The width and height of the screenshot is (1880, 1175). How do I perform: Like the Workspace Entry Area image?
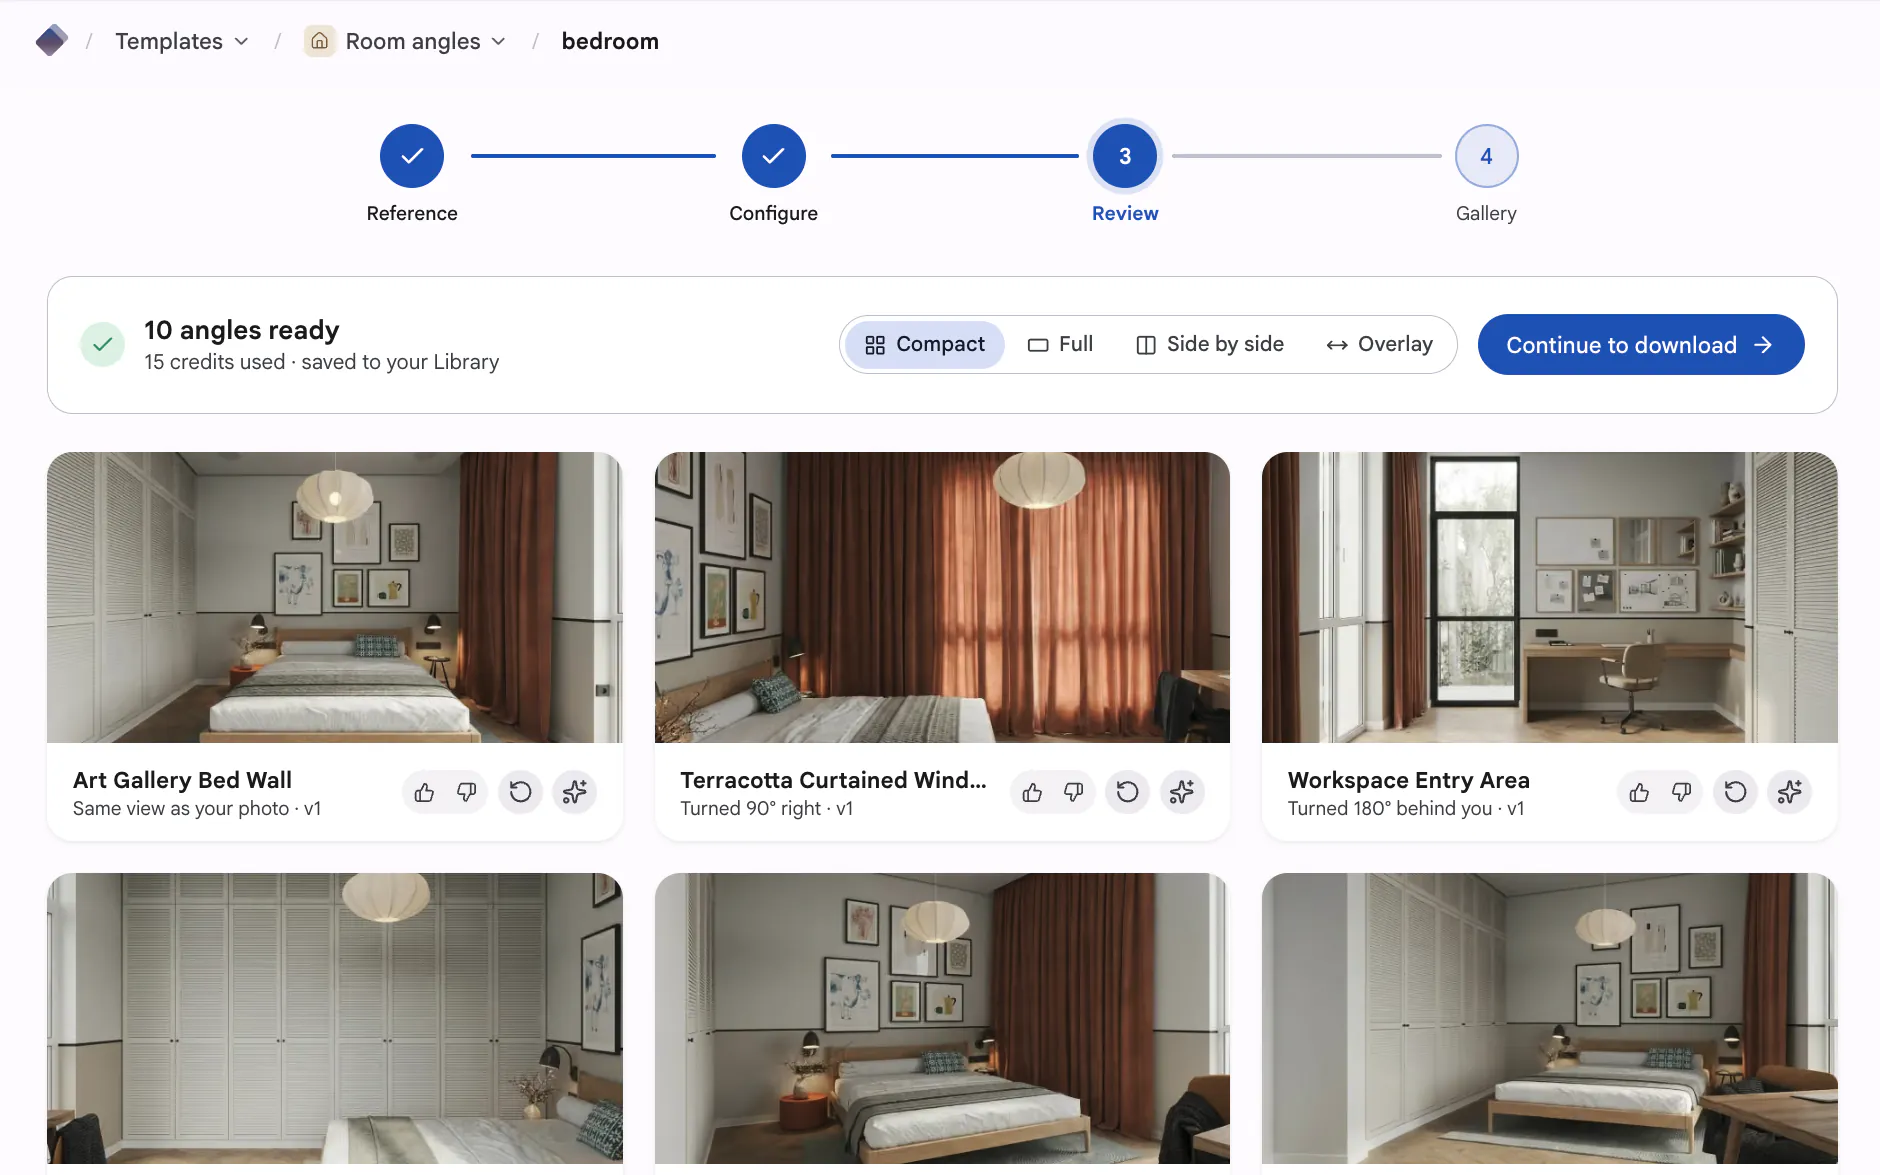(x=1639, y=792)
